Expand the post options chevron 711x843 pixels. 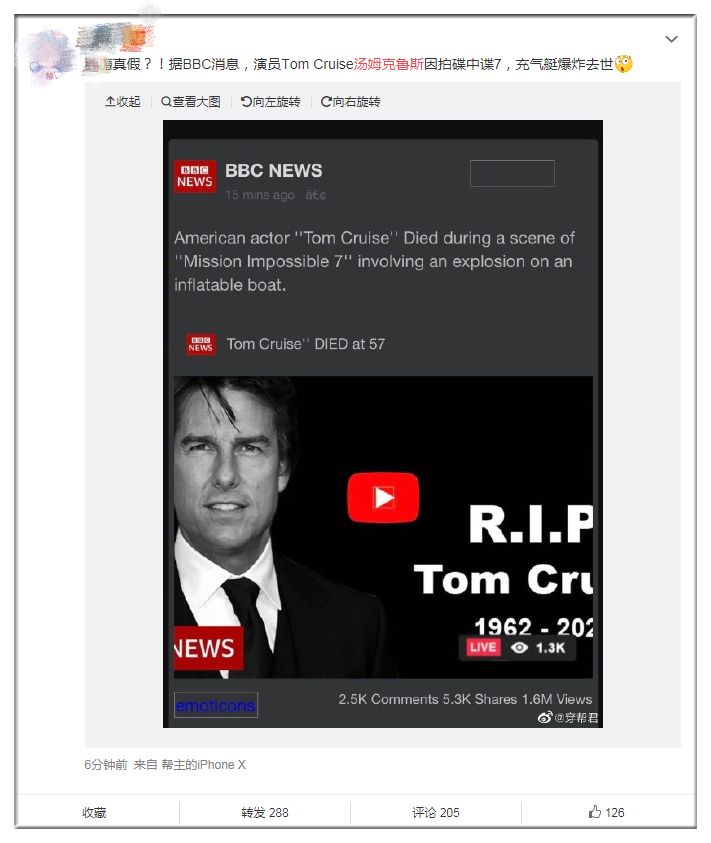point(671,39)
